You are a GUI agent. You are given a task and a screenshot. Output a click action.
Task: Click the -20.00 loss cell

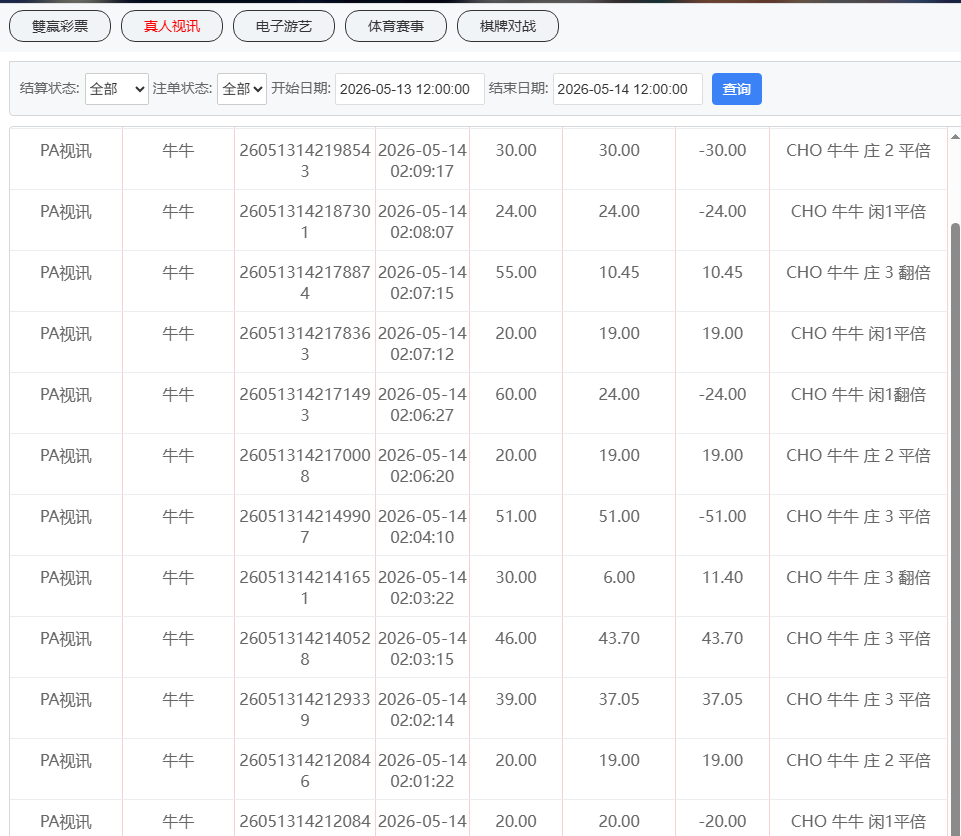coord(723,821)
